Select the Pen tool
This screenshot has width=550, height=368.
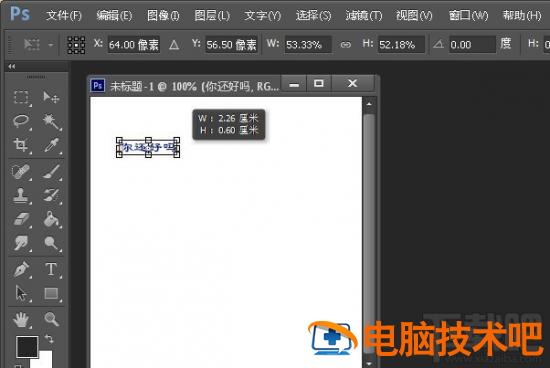[x=21, y=270]
